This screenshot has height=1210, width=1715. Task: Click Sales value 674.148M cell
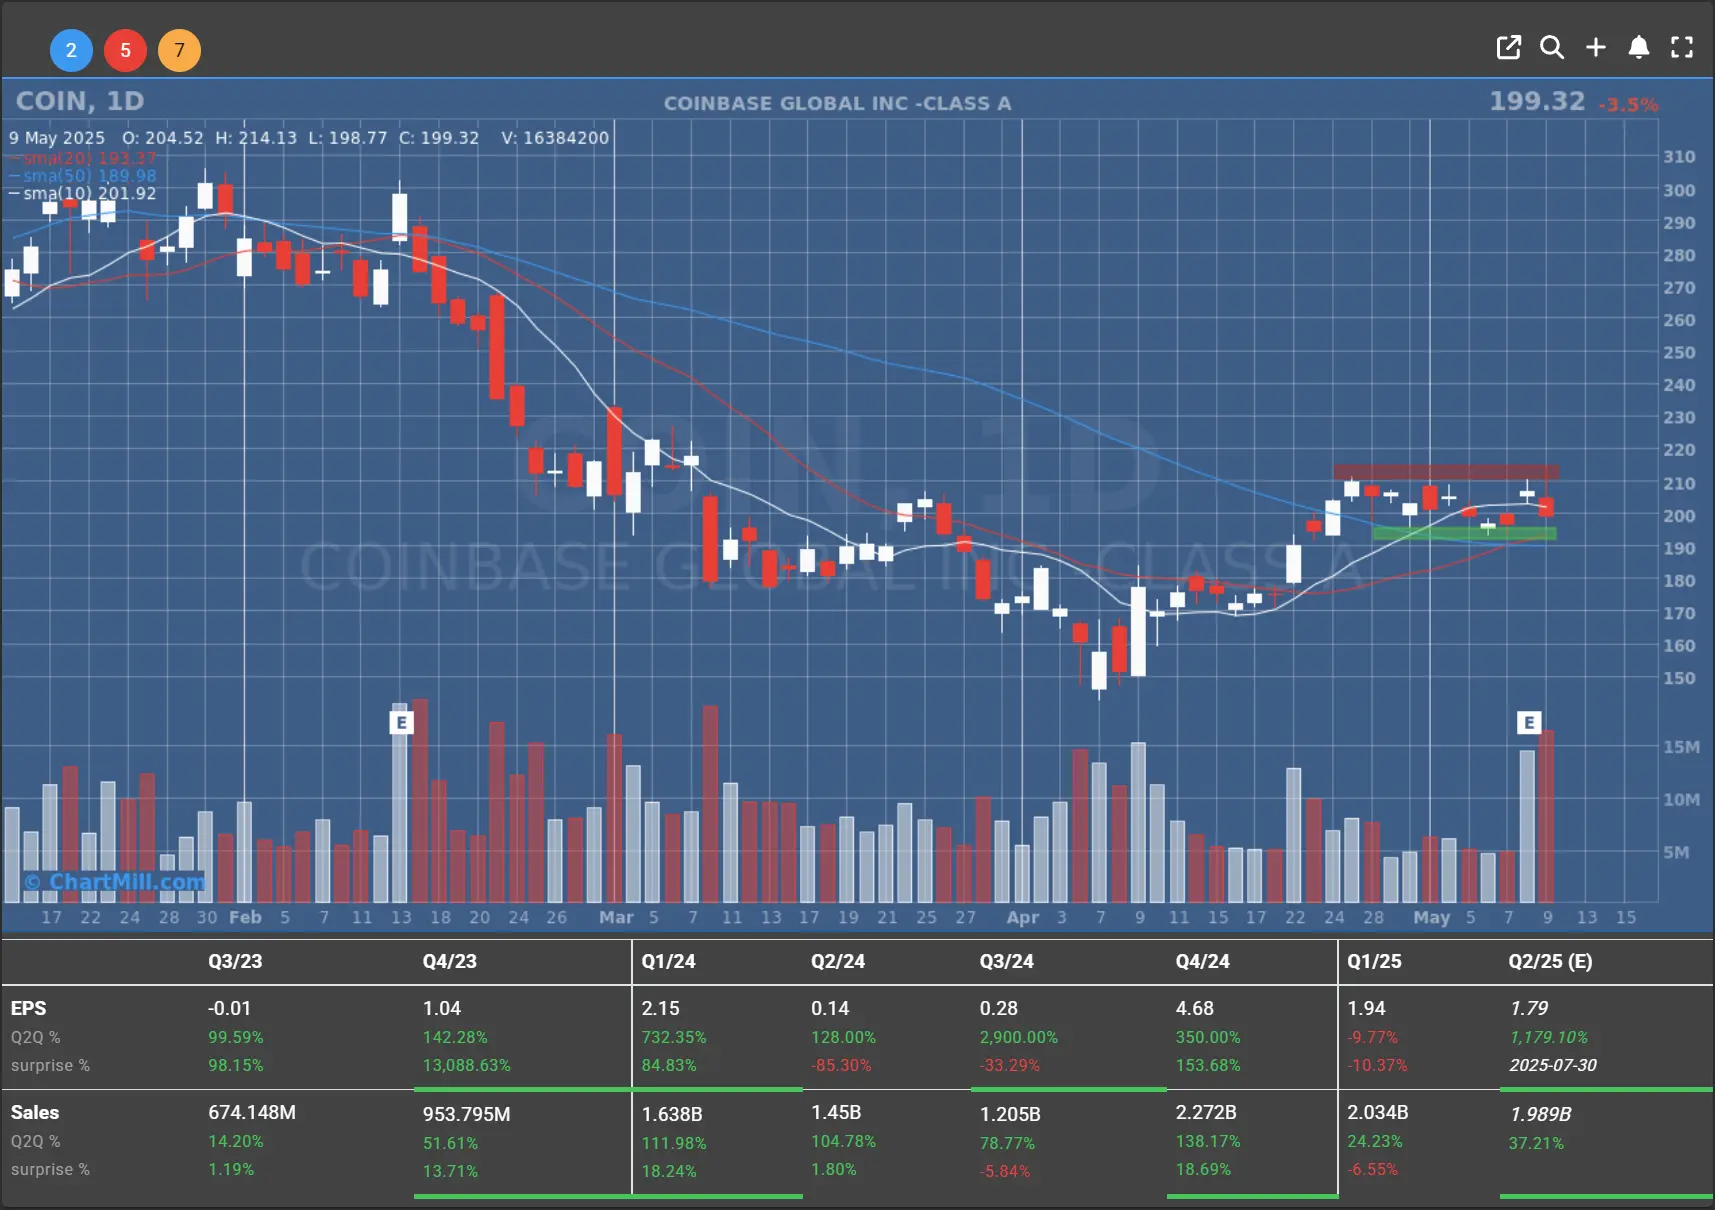(x=252, y=1112)
